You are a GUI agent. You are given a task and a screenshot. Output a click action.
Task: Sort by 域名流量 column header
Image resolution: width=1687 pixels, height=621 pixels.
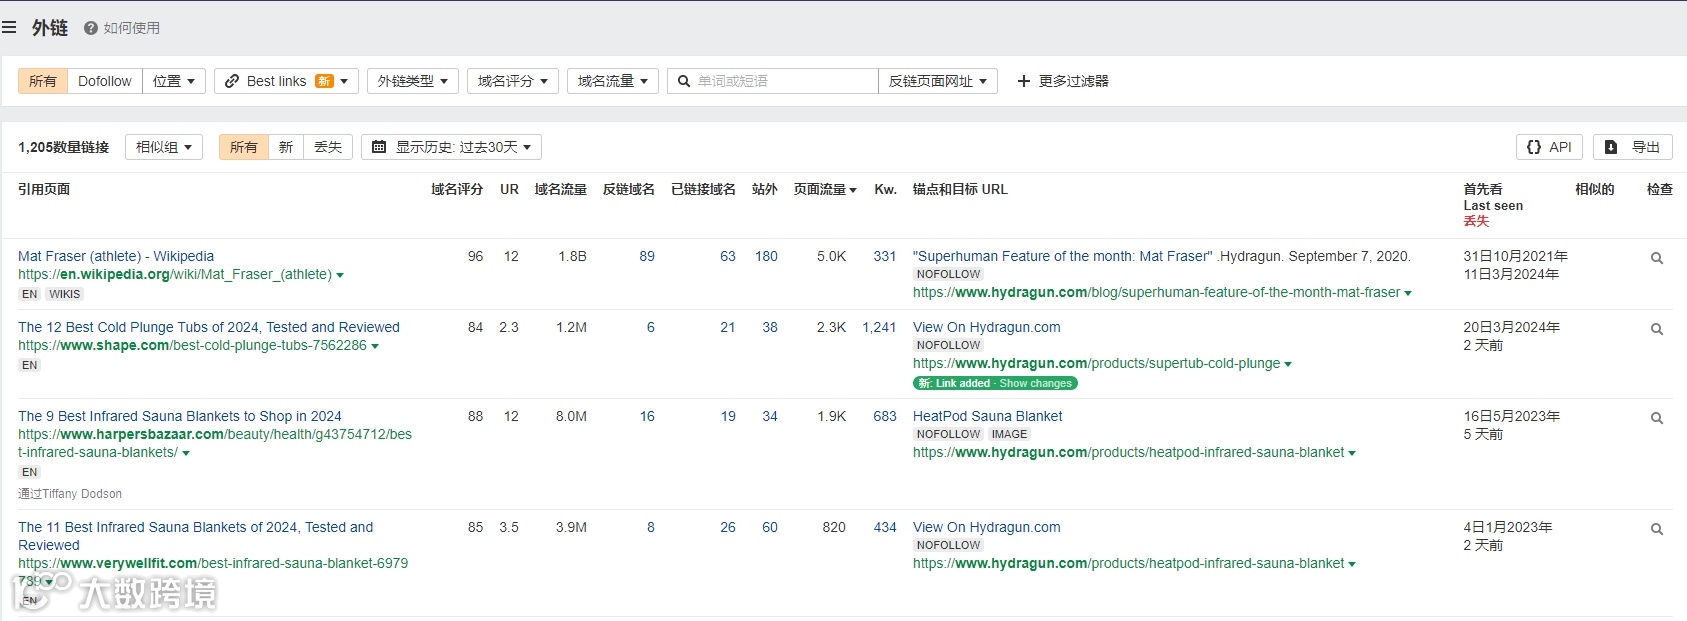point(560,189)
